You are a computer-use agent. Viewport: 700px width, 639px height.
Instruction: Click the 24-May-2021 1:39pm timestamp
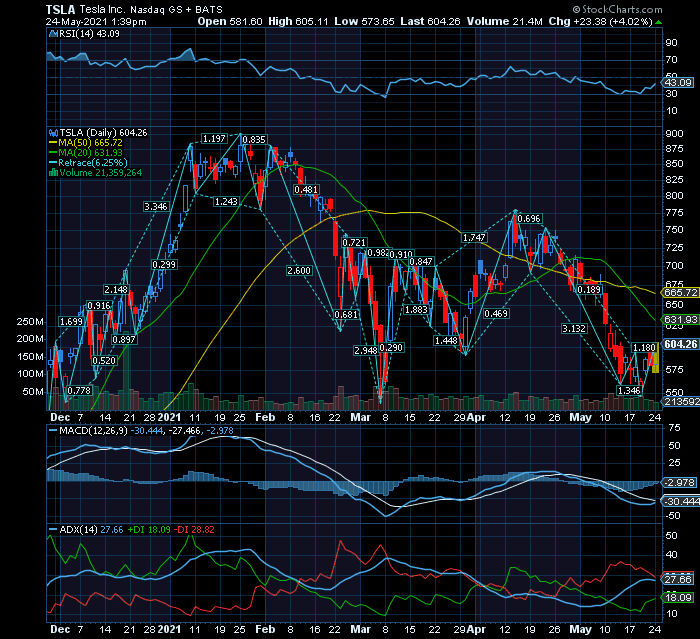pyautogui.click(x=96, y=21)
